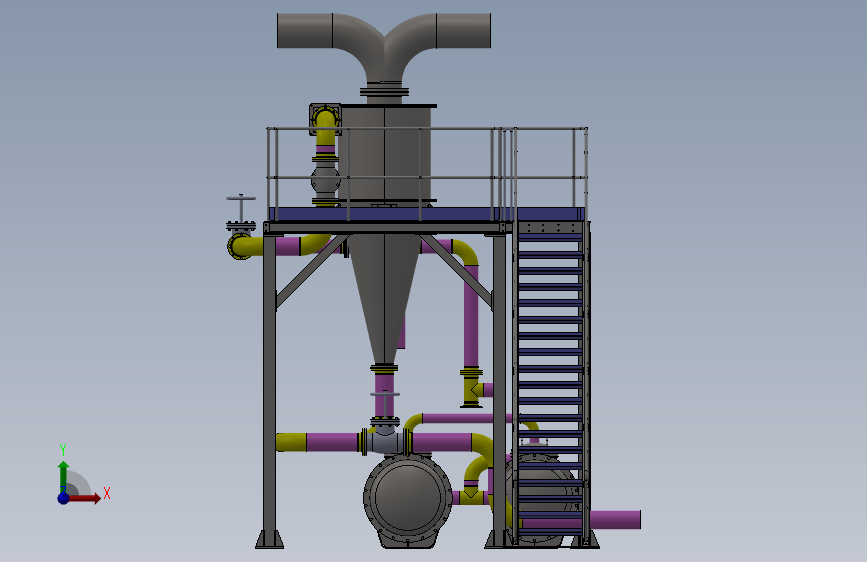
Task: Click the blue Z axis ball of the triad
Action: click(x=63, y=498)
